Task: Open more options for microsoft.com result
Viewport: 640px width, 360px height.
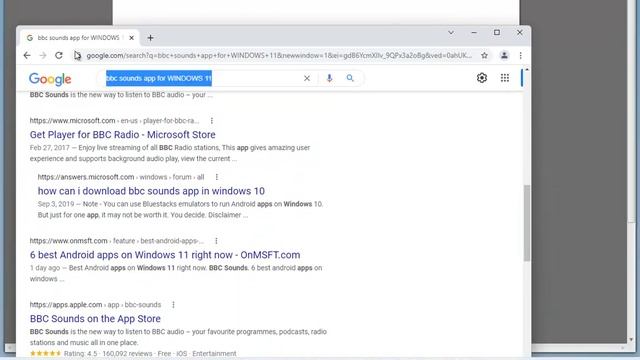Action: (x=212, y=121)
